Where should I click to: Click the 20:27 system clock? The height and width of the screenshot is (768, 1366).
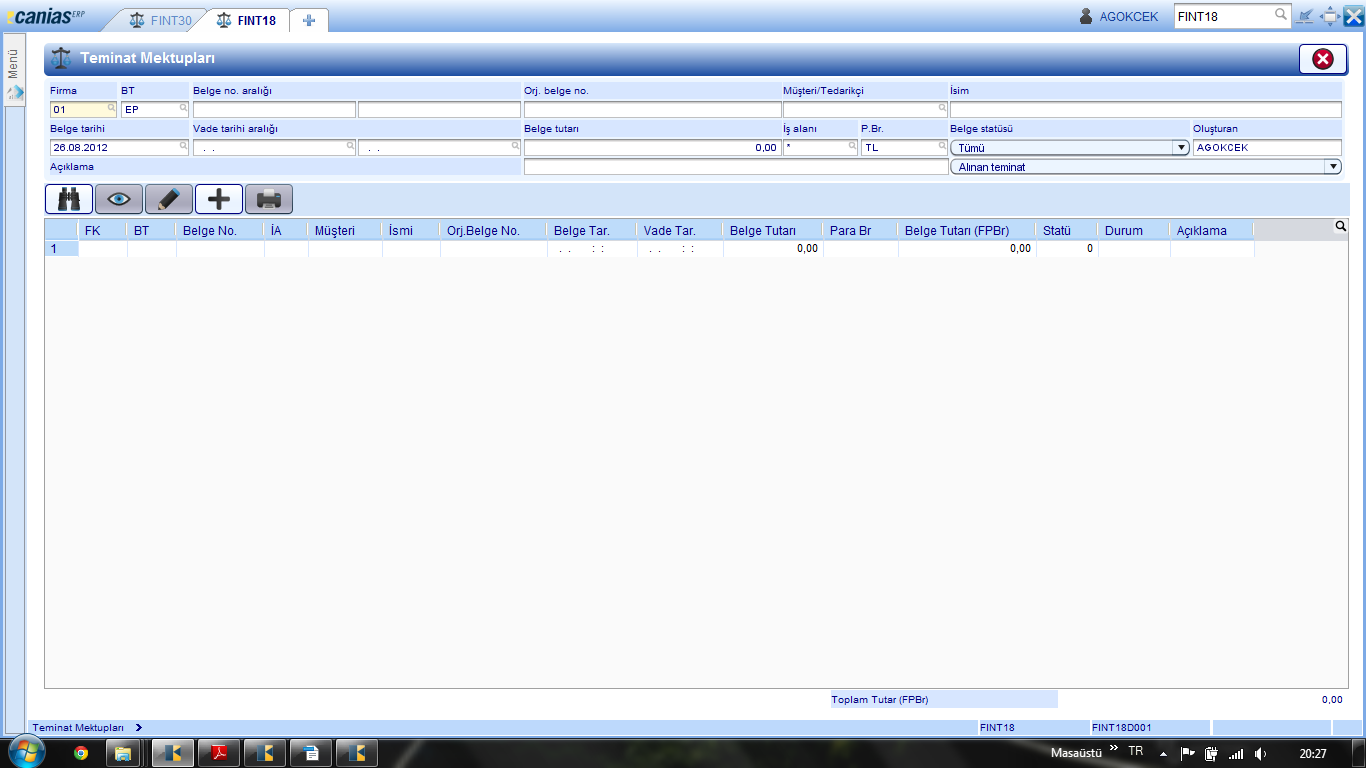pos(1313,754)
